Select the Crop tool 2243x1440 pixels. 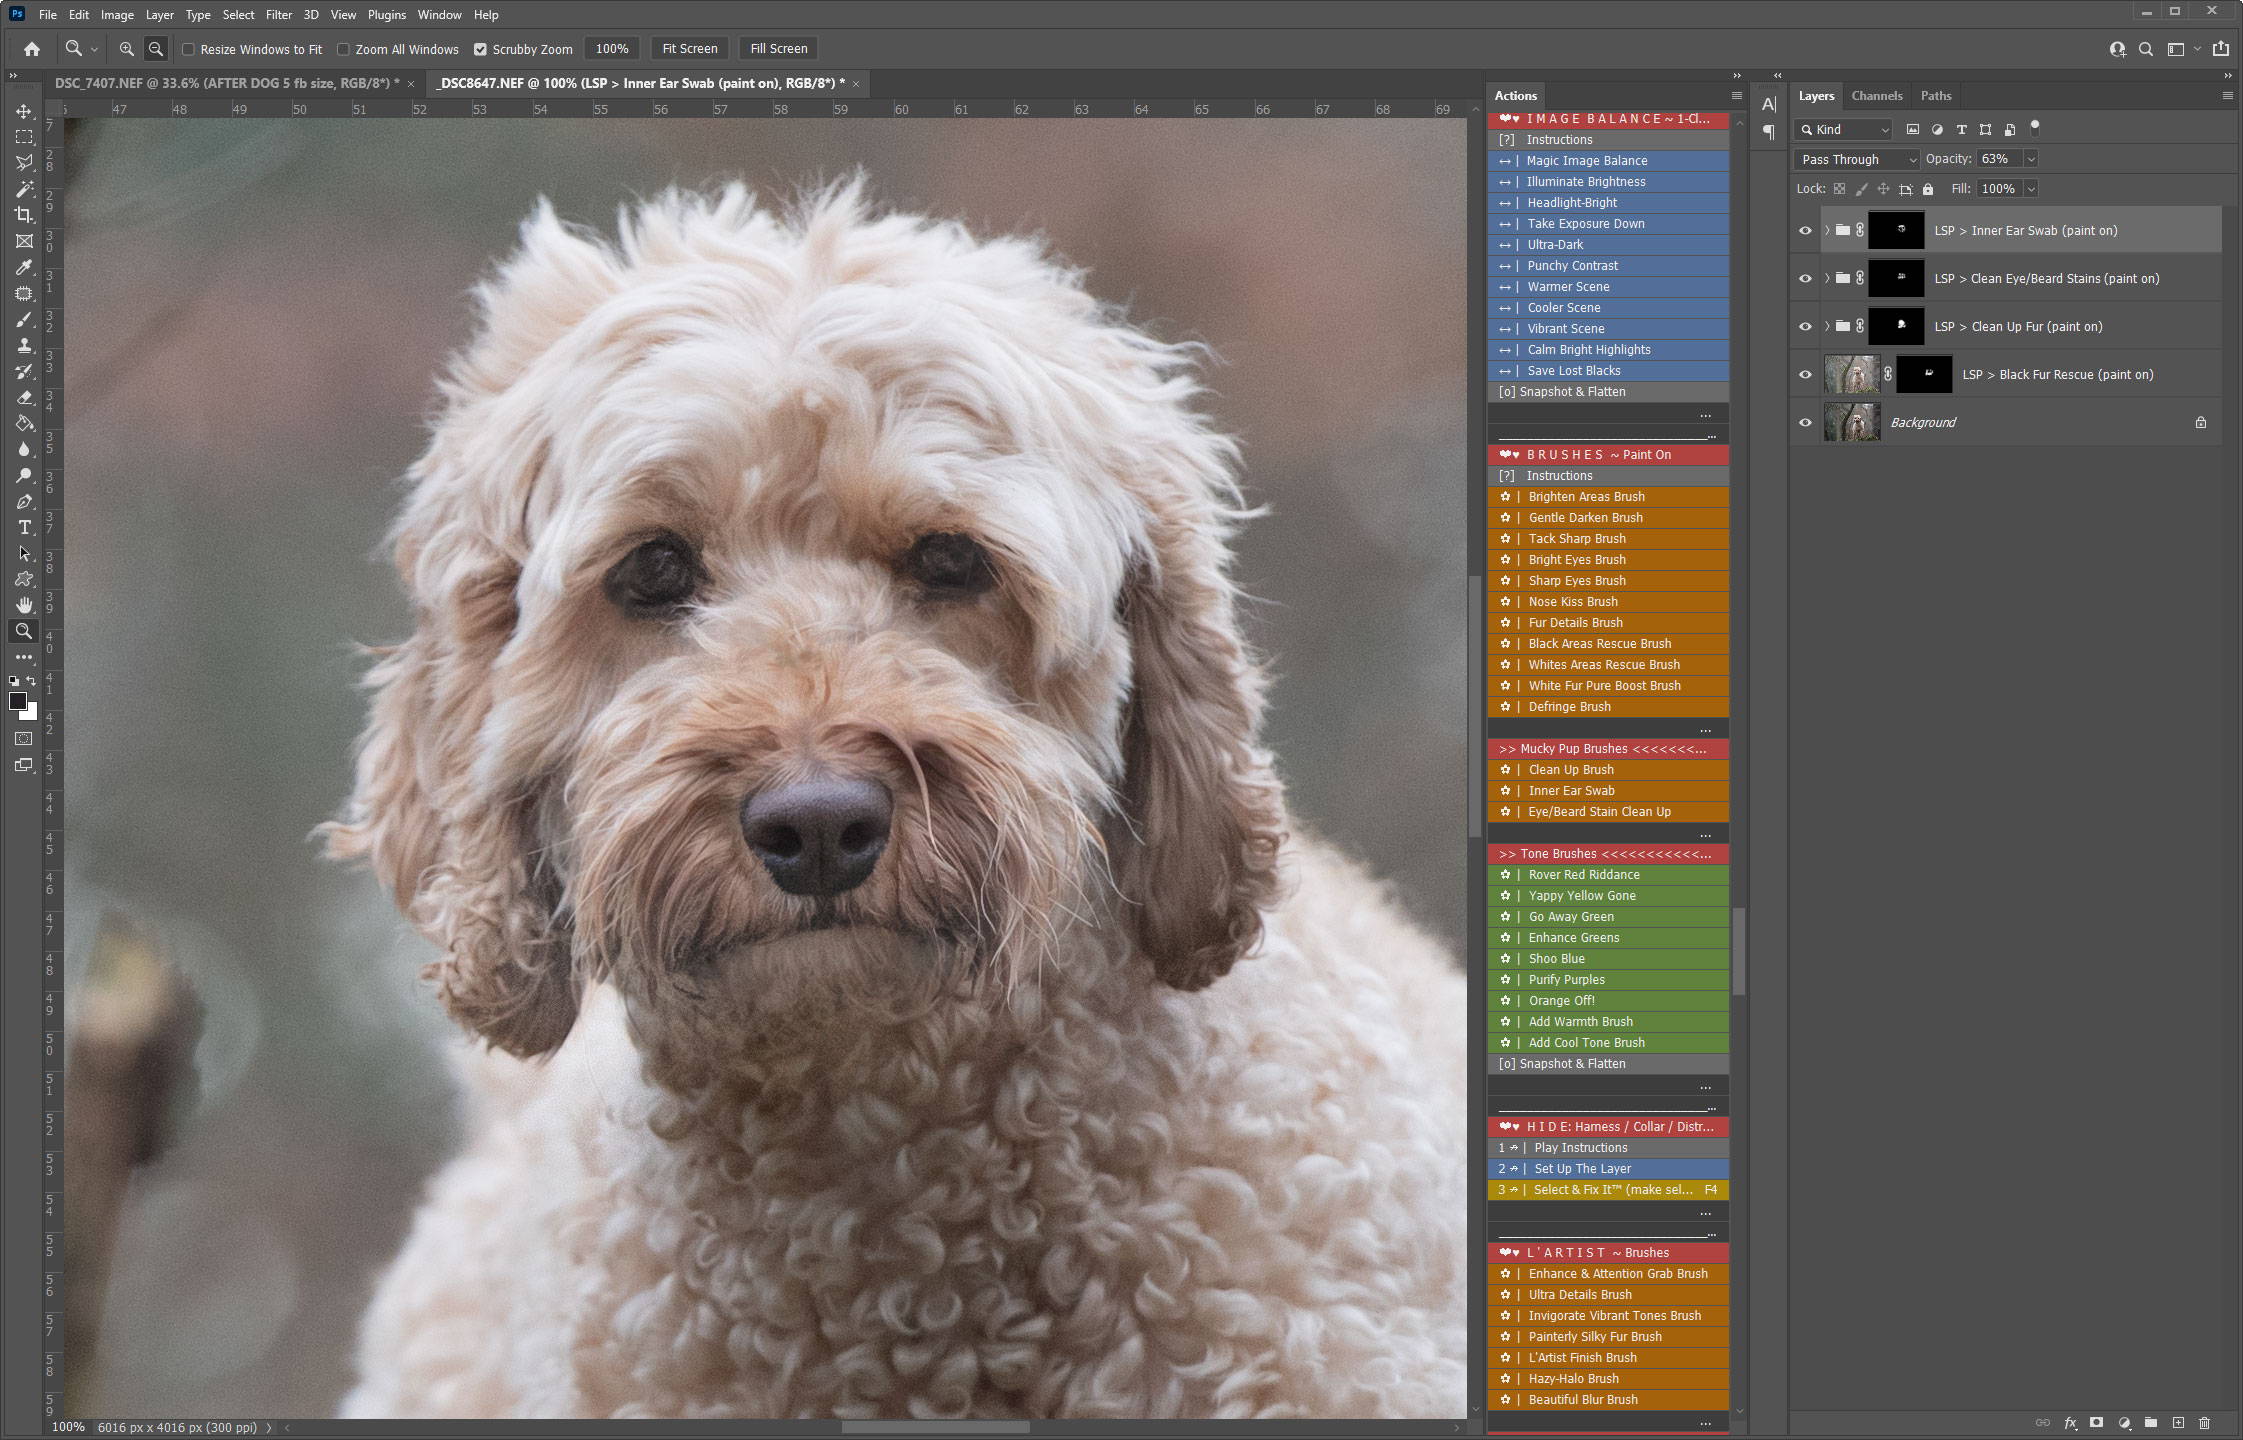point(24,215)
